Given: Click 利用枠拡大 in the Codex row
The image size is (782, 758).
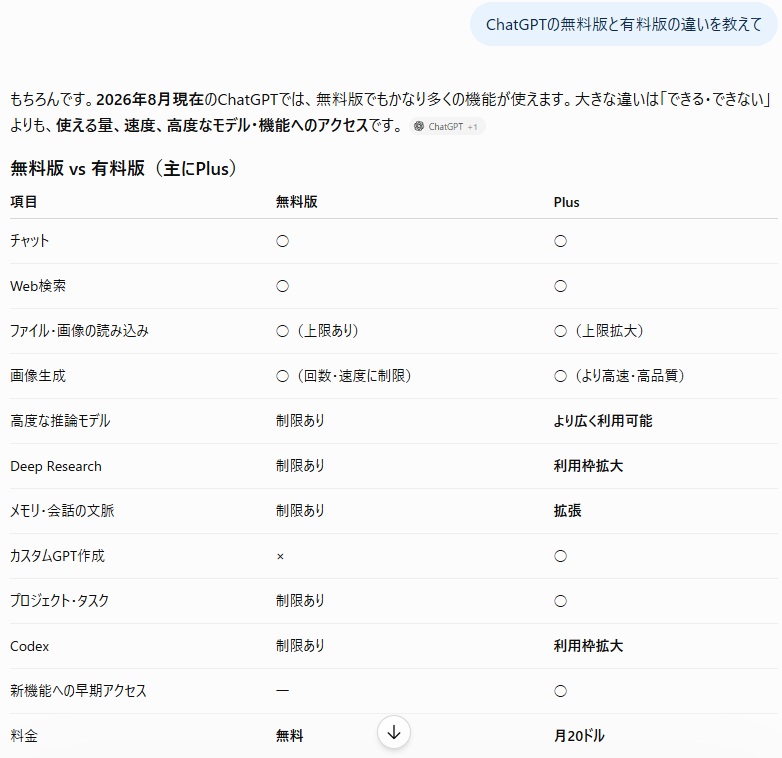Looking at the screenshot, I should click(588, 646).
